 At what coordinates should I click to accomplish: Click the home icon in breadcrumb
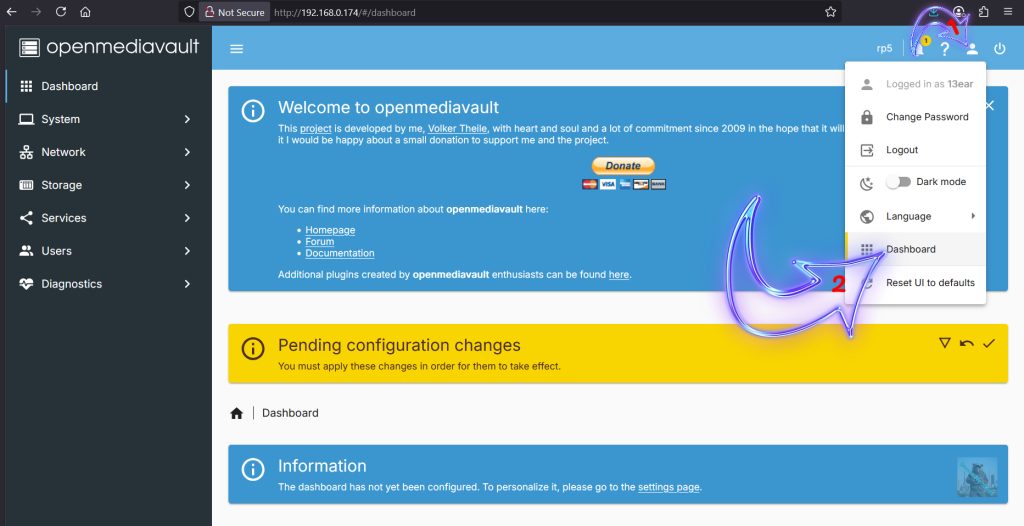(x=237, y=413)
